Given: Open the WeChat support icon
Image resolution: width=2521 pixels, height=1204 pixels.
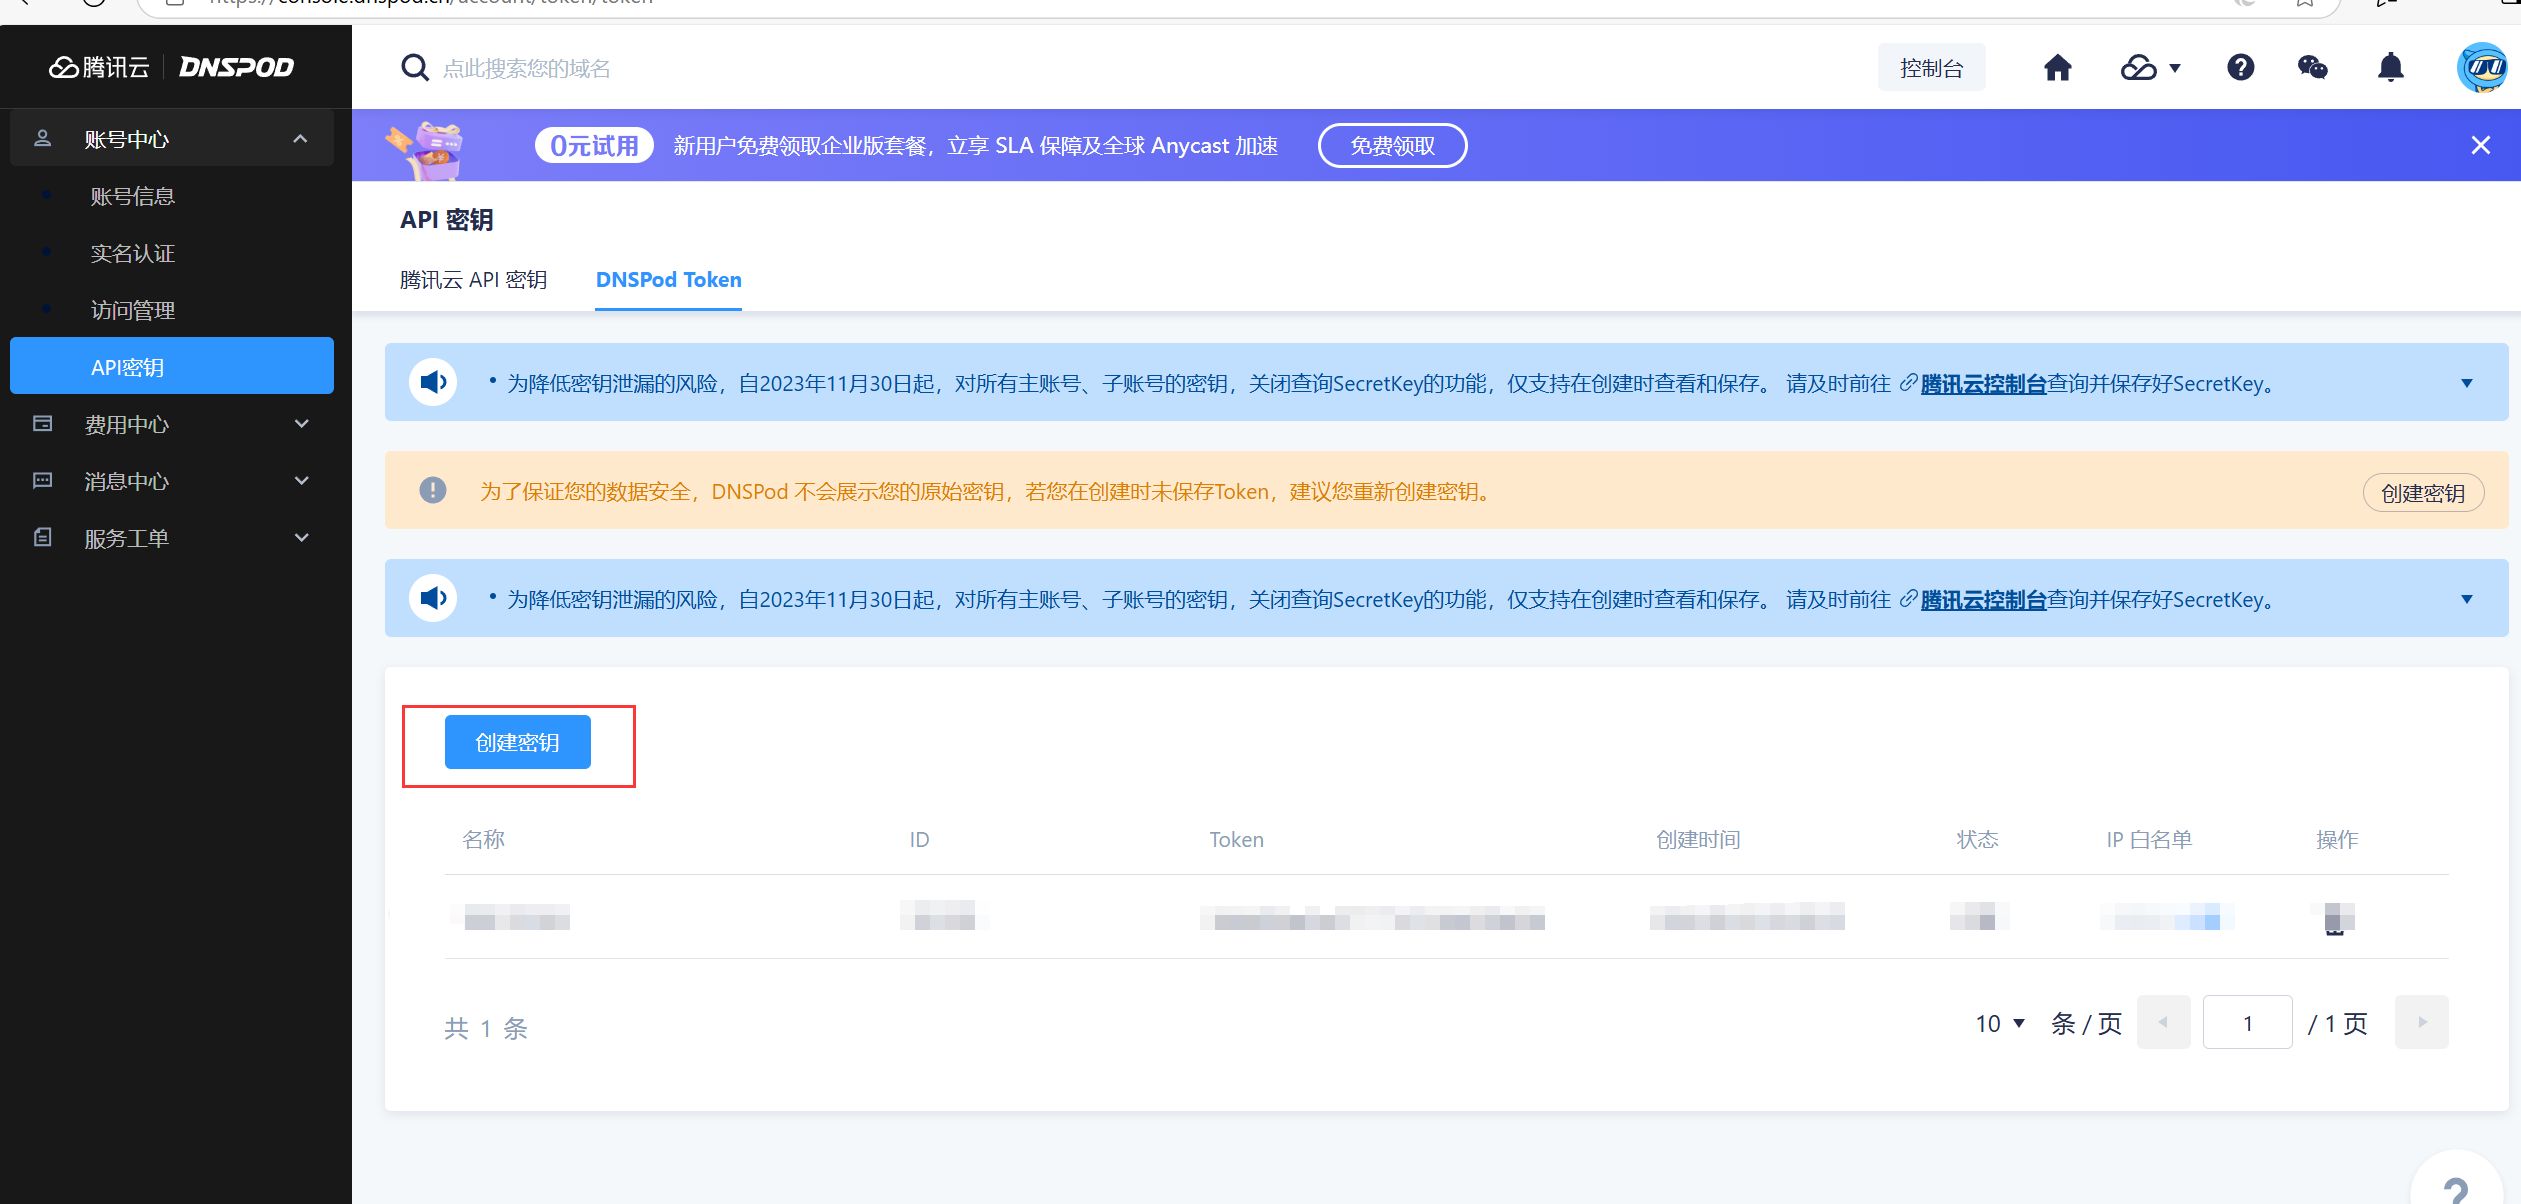Looking at the screenshot, I should 2313,67.
